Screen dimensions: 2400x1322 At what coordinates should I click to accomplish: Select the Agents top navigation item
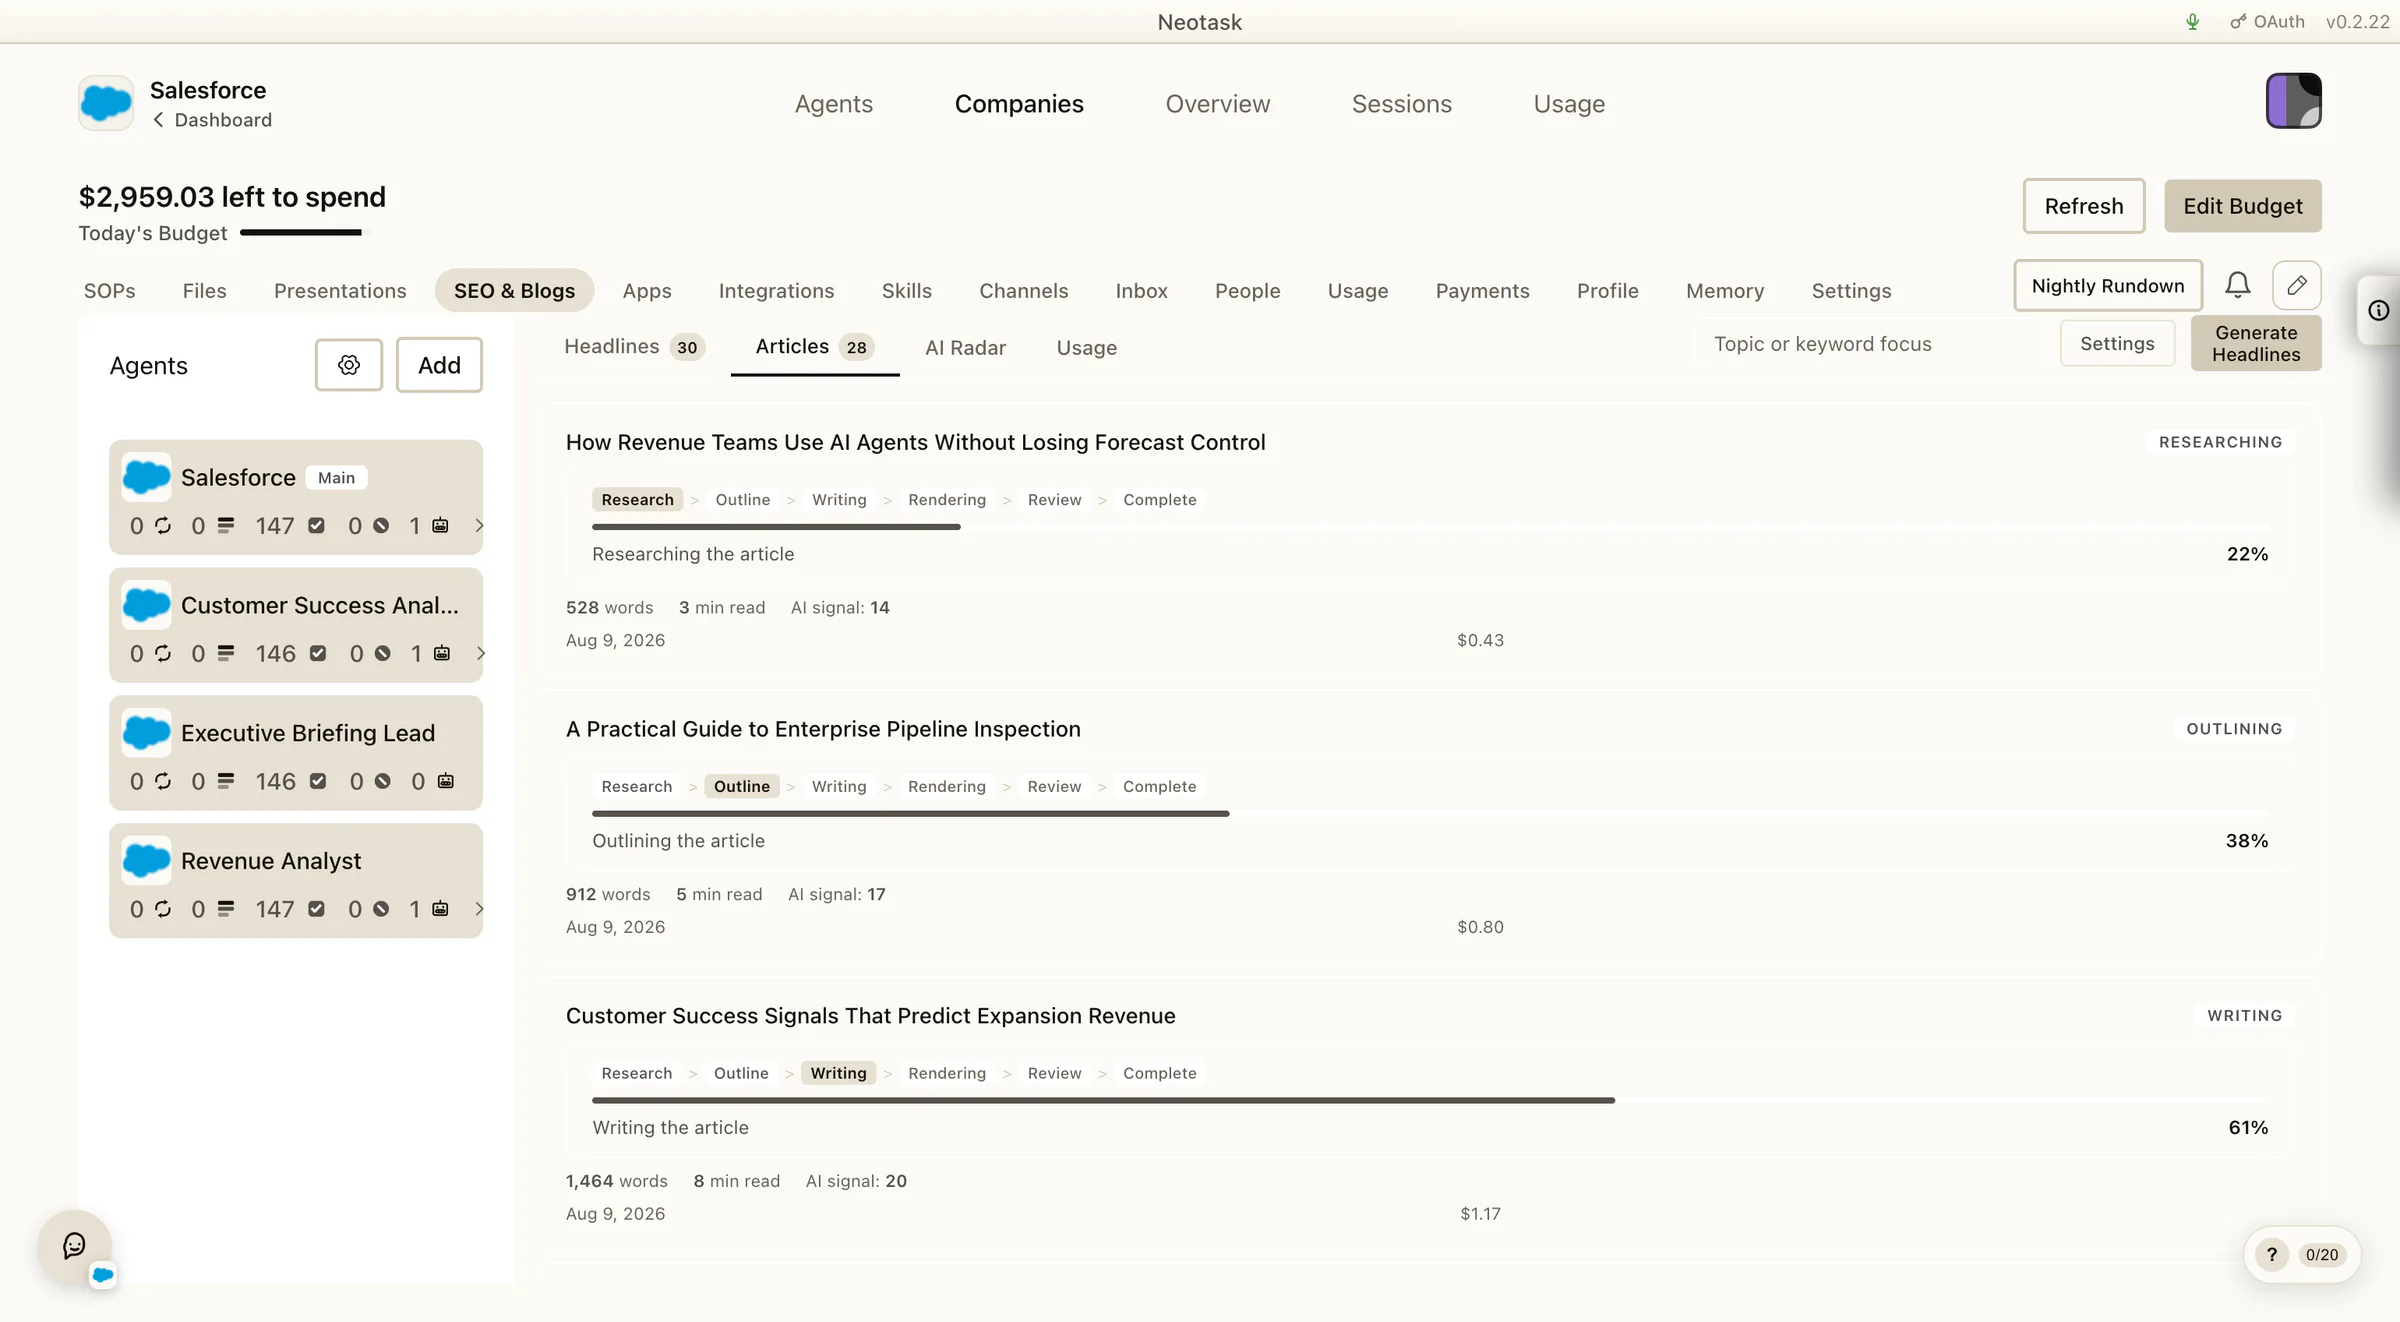pyautogui.click(x=833, y=104)
